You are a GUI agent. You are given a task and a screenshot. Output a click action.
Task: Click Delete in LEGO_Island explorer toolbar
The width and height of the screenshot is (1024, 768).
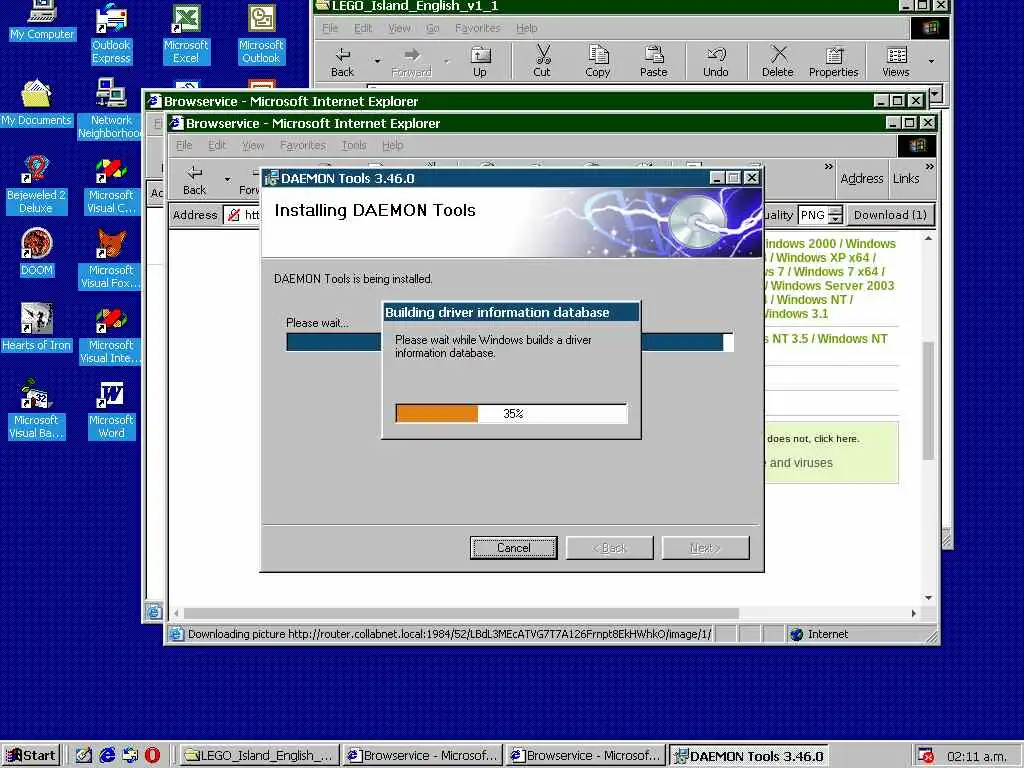pyautogui.click(x=778, y=62)
